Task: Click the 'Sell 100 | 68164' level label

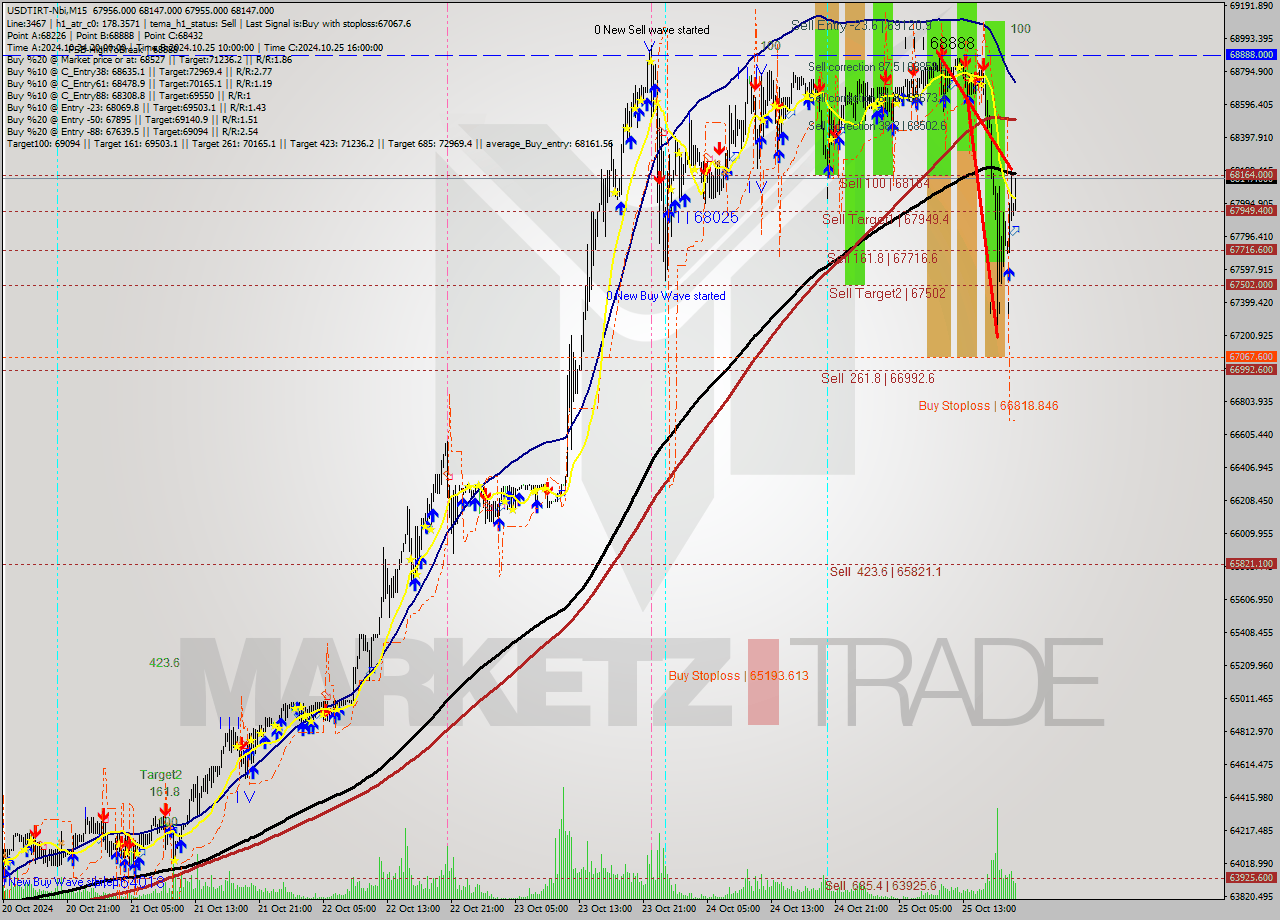Action: pos(885,184)
